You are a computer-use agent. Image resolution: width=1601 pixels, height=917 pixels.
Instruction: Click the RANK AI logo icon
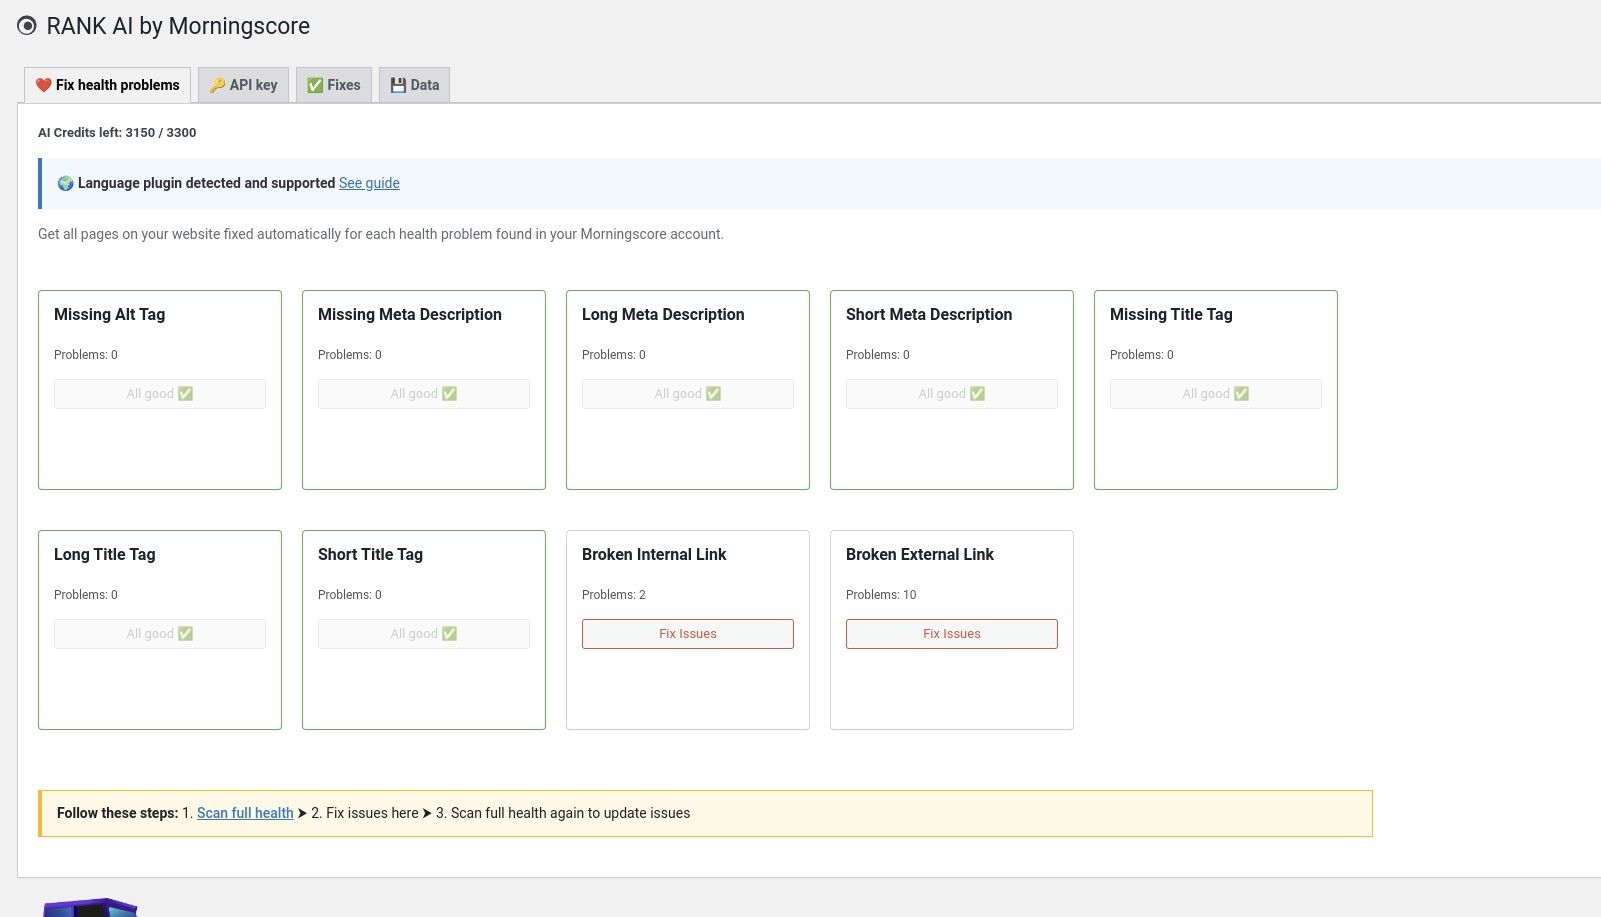point(27,26)
